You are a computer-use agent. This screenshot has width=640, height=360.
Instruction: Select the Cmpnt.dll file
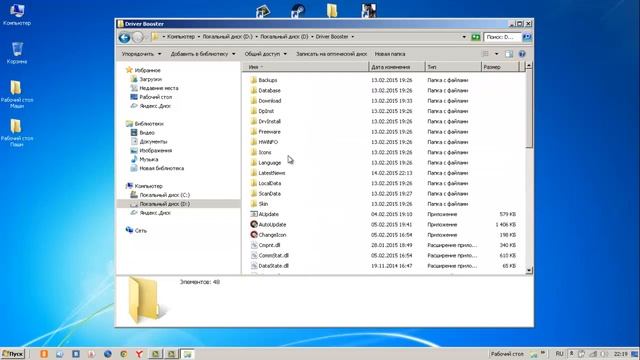pos(269,245)
